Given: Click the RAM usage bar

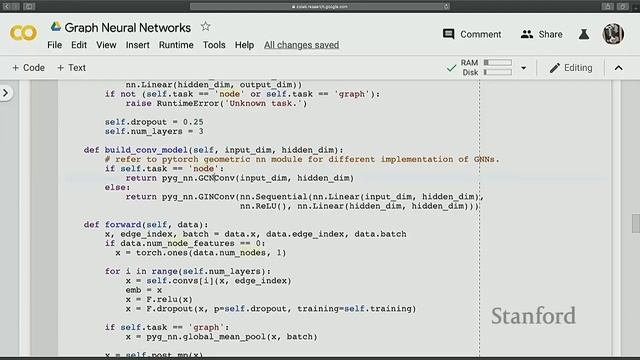Looking at the screenshot, I should (x=498, y=62).
